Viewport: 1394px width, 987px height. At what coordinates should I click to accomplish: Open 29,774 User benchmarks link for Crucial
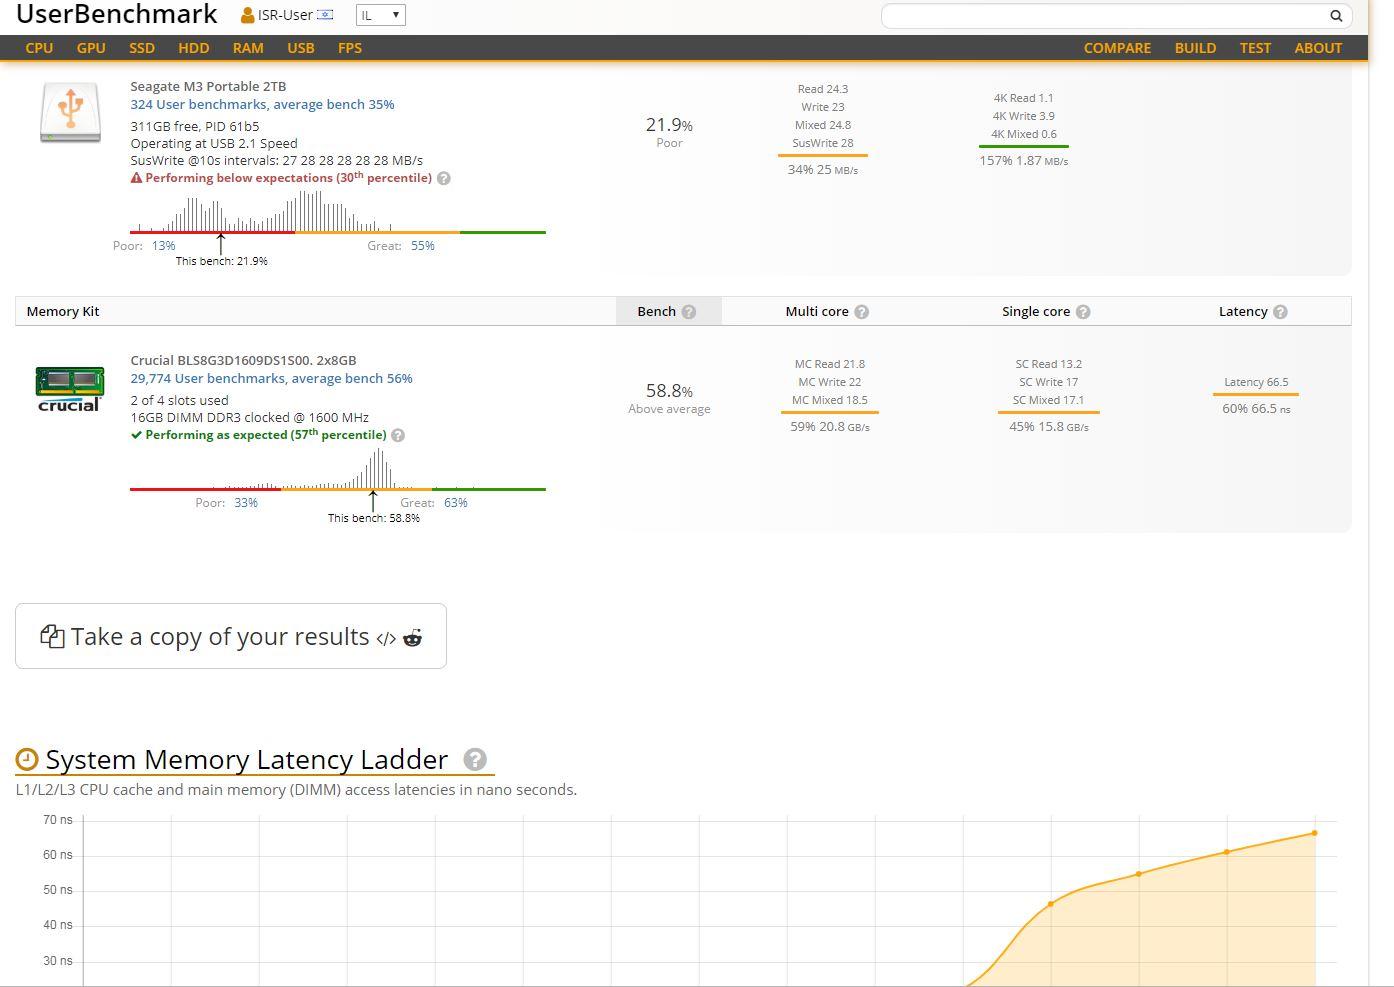tap(271, 378)
